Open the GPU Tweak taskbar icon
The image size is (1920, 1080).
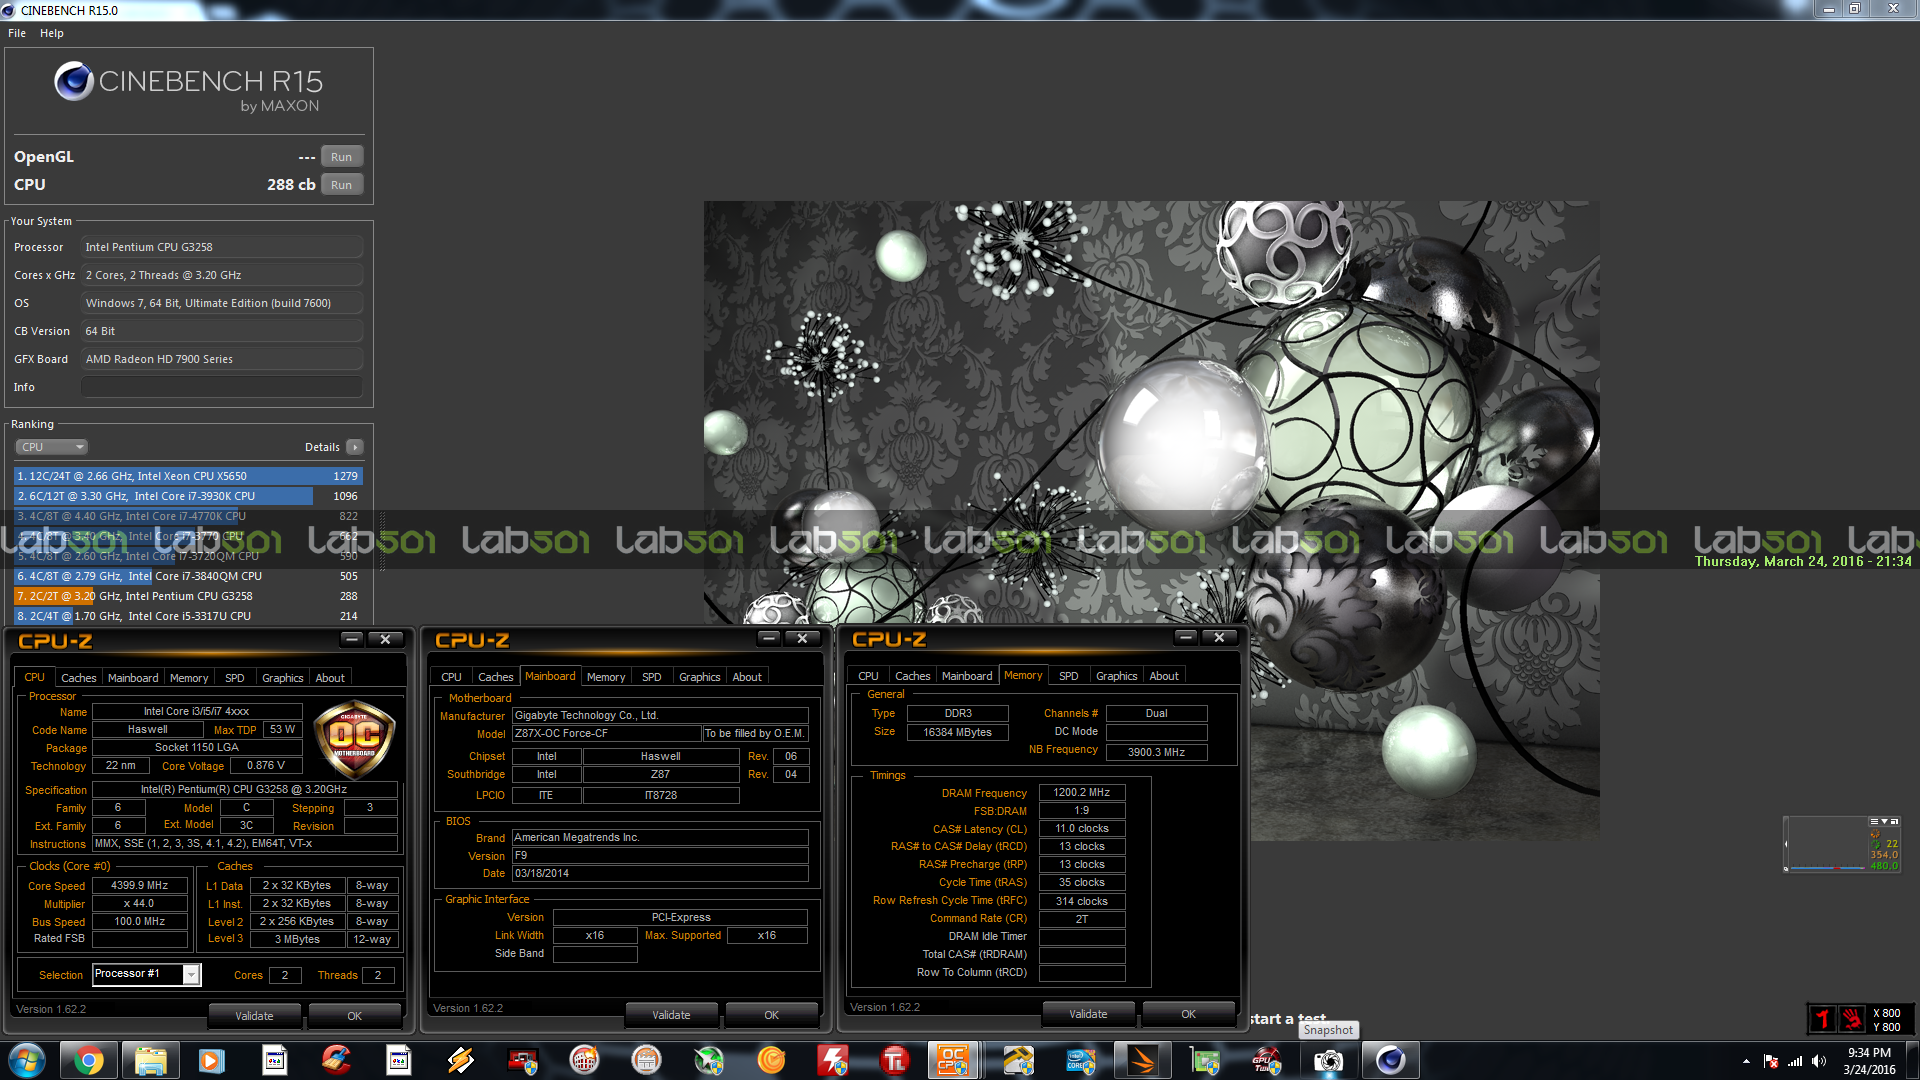tap(1266, 1060)
